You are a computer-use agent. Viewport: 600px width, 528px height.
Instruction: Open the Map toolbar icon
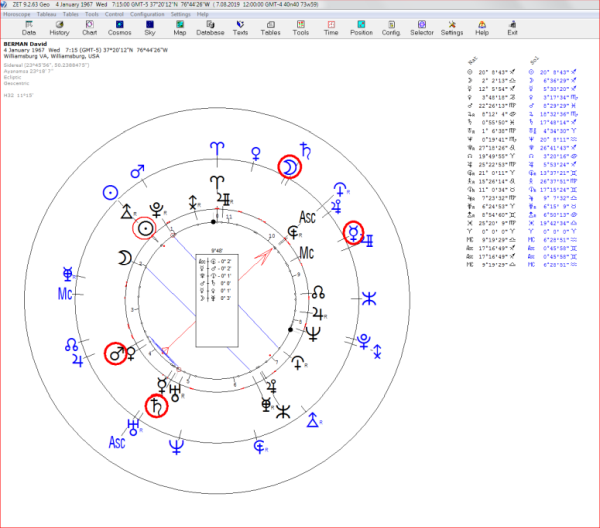(x=180, y=28)
